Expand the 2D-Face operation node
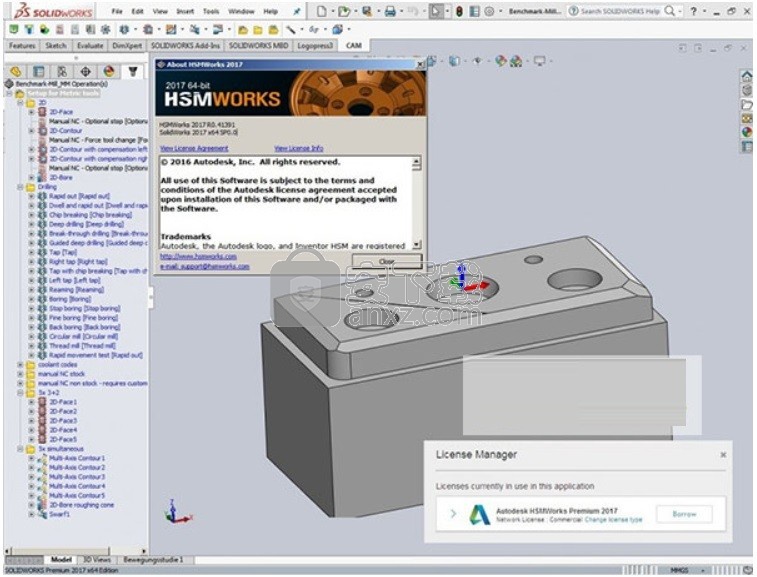Image resolution: width=757 pixels, height=577 pixels. (31, 112)
